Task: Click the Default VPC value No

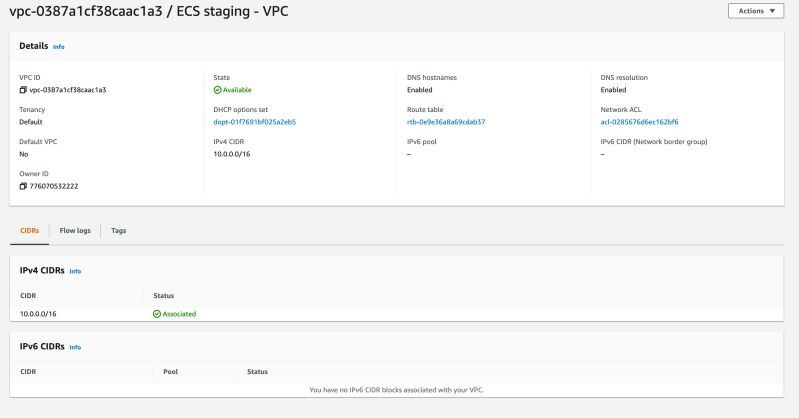Action: (24, 154)
